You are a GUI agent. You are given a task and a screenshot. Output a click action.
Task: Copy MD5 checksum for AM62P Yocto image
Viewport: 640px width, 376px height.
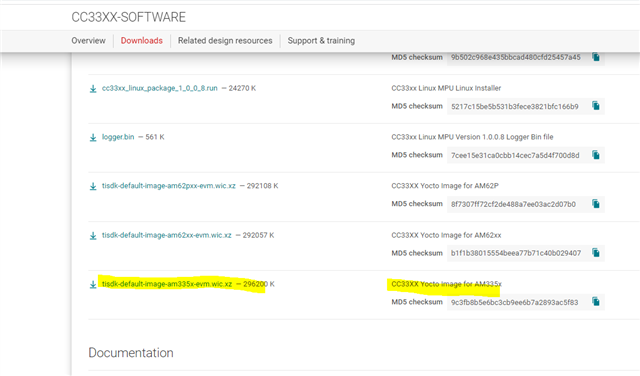click(x=596, y=204)
